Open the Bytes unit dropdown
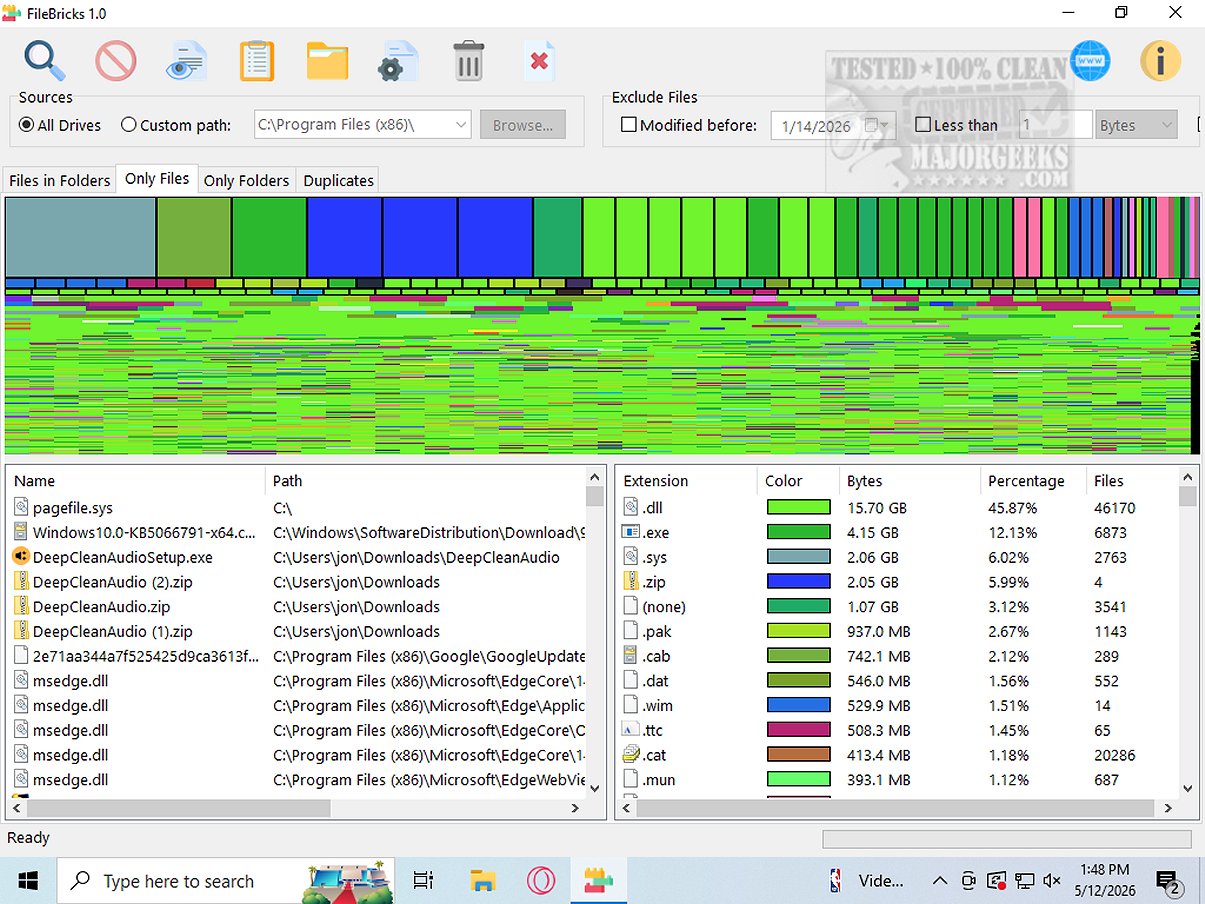This screenshot has height=904, width=1205. point(1137,125)
